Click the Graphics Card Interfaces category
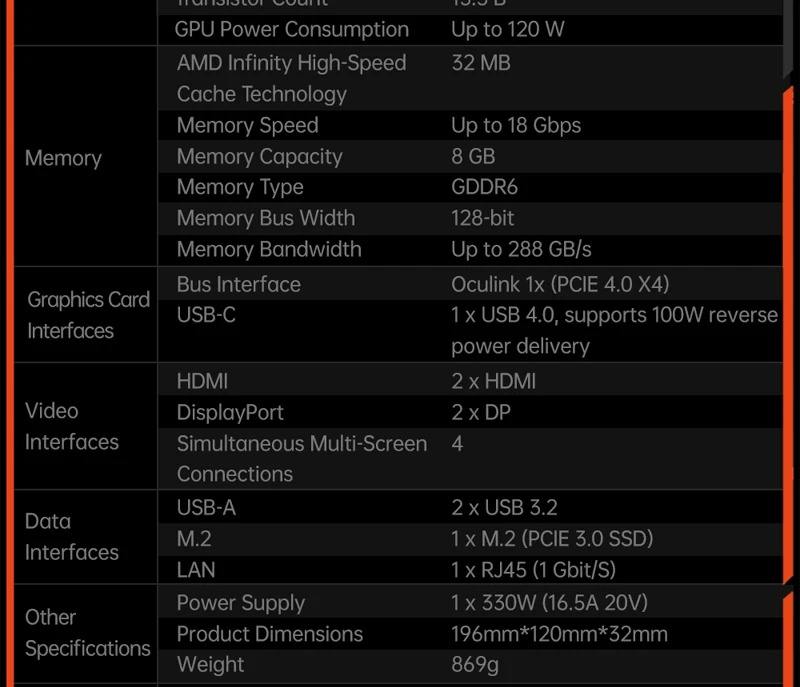The image size is (800, 687). 88,315
